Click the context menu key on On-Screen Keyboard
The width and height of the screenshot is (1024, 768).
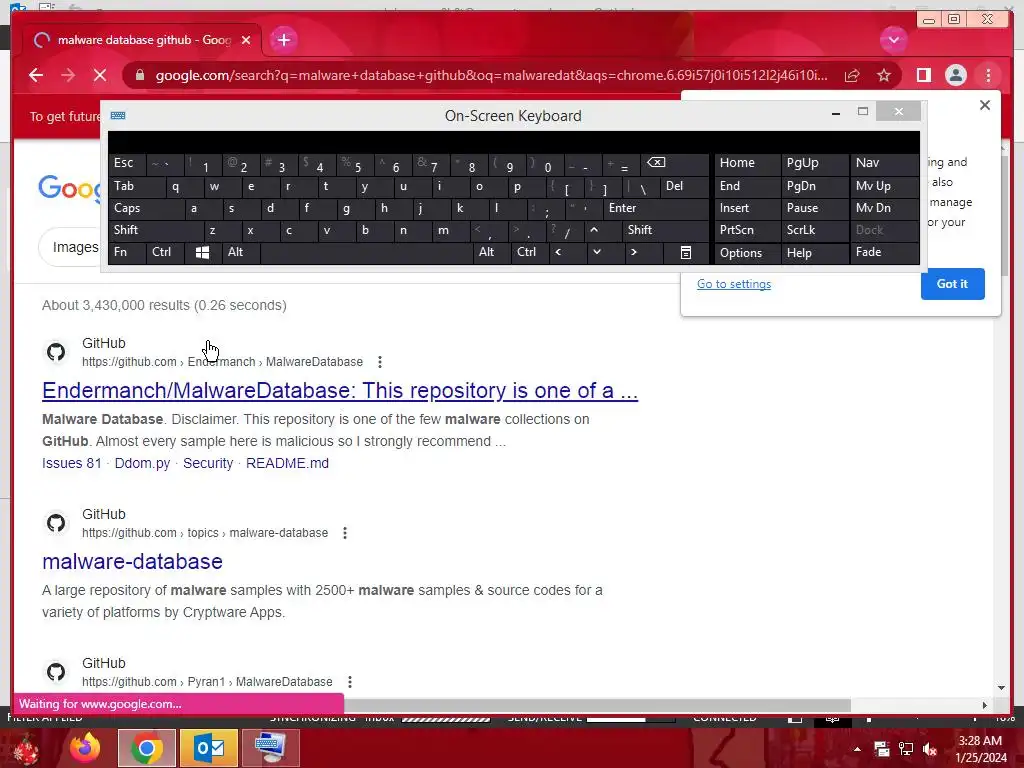[x=686, y=253]
